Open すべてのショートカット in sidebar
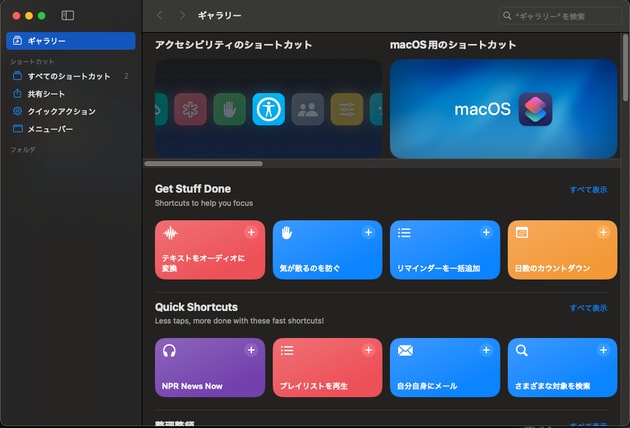The width and height of the screenshot is (630, 428). [71, 76]
